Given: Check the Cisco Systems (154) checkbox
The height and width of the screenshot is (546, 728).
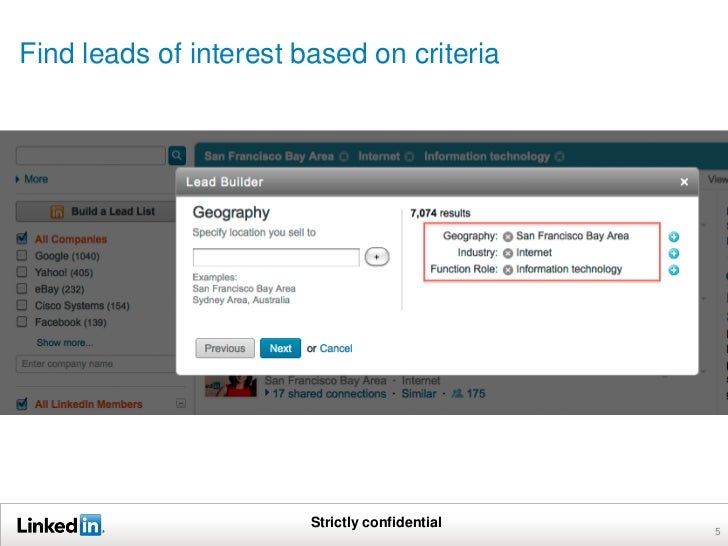Looking at the screenshot, I should click(x=22, y=305).
